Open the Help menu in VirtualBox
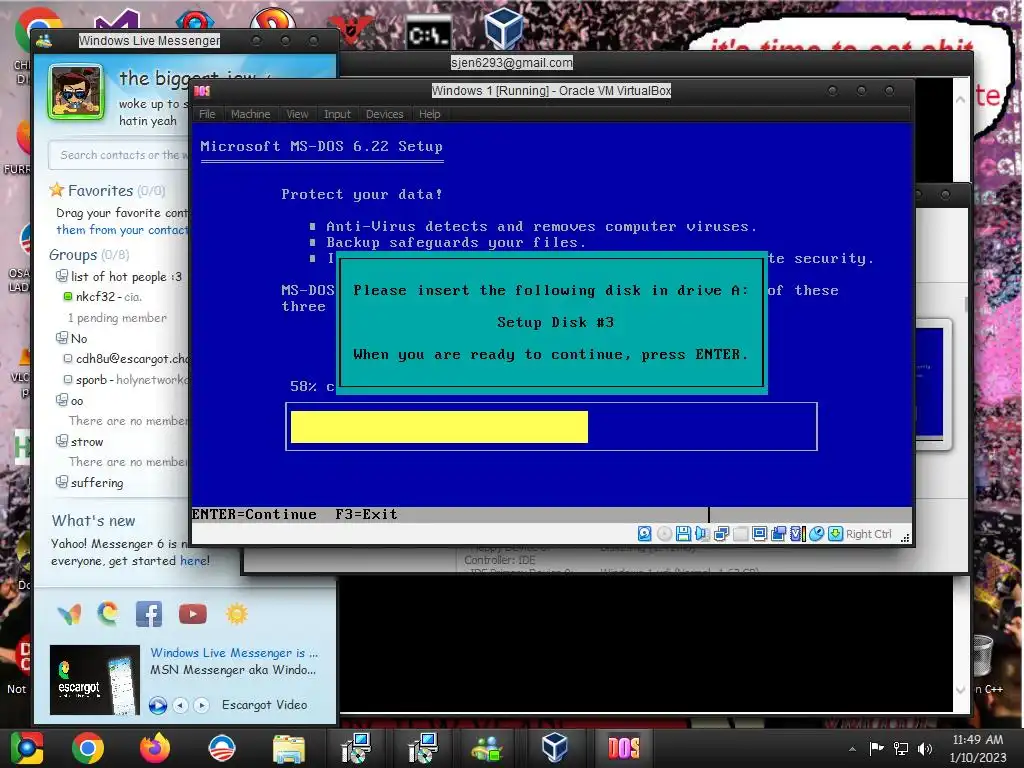The height and width of the screenshot is (768, 1024). point(430,114)
